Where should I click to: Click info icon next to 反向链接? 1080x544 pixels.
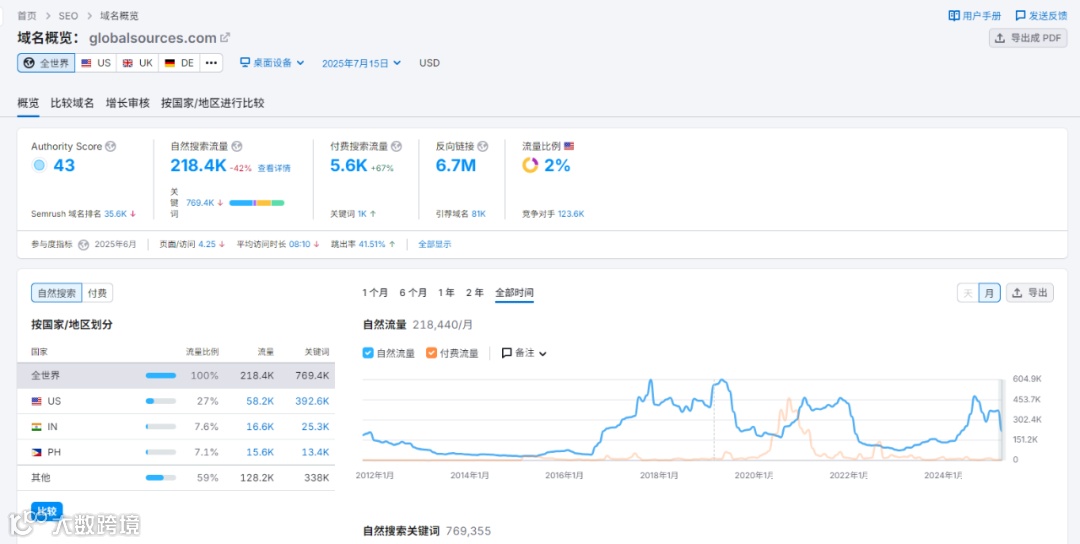[x=483, y=147]
